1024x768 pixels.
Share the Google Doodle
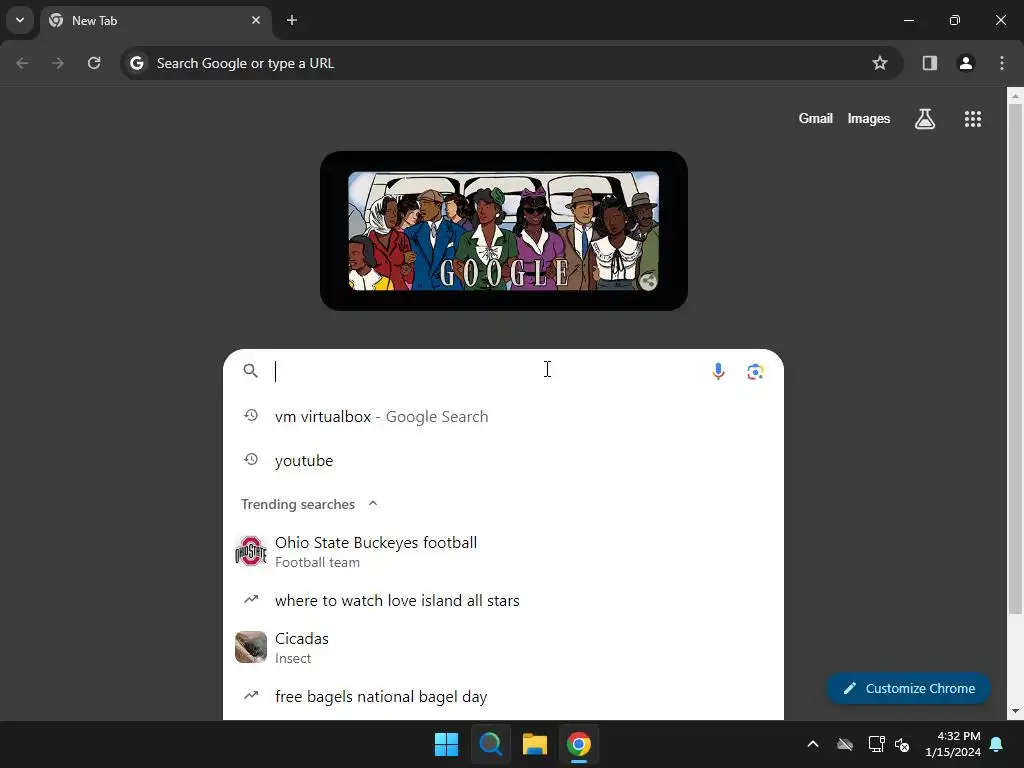[648, 281]
